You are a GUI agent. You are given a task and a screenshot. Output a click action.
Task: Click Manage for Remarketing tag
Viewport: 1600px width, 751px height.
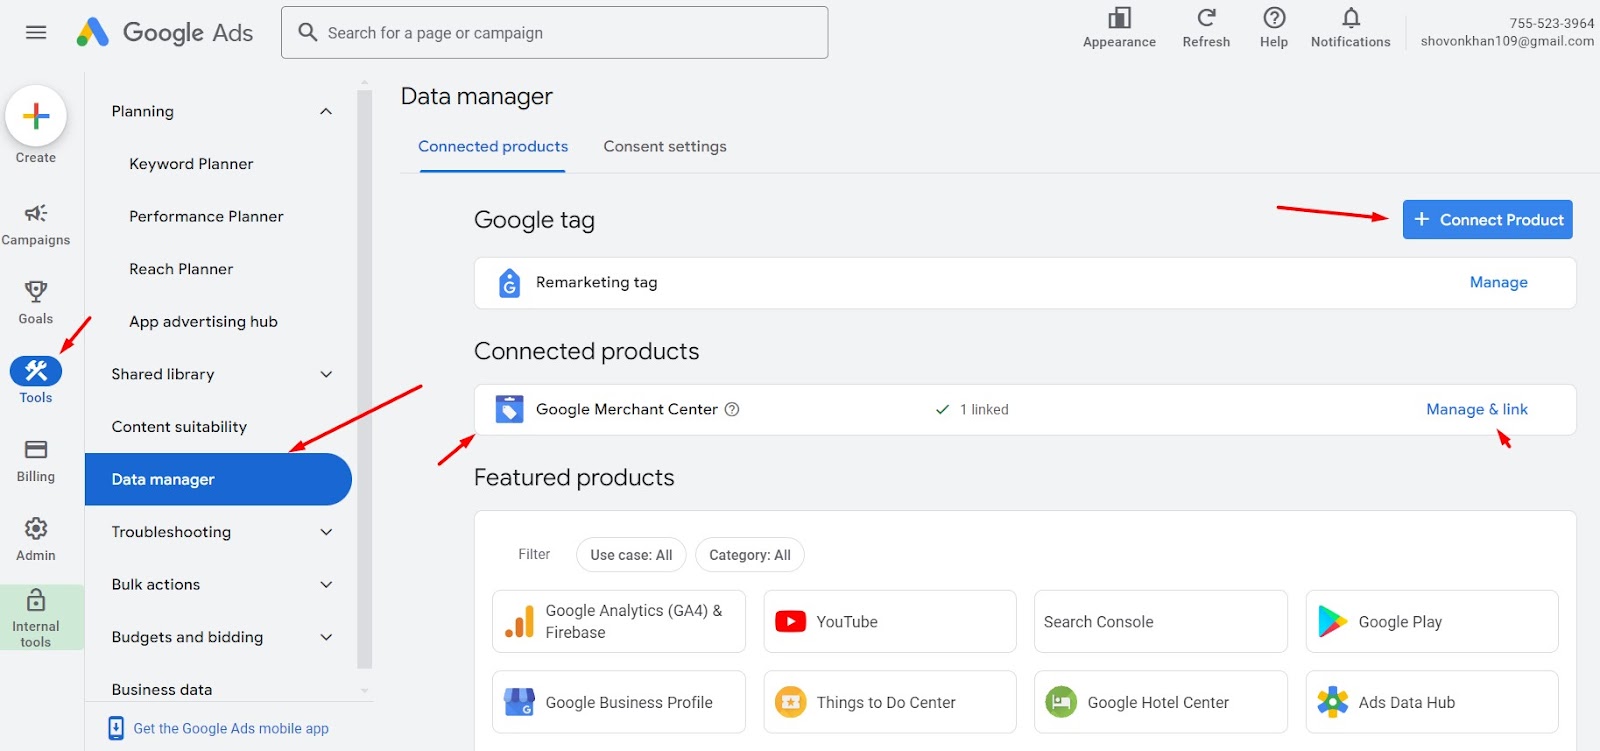1498,282
